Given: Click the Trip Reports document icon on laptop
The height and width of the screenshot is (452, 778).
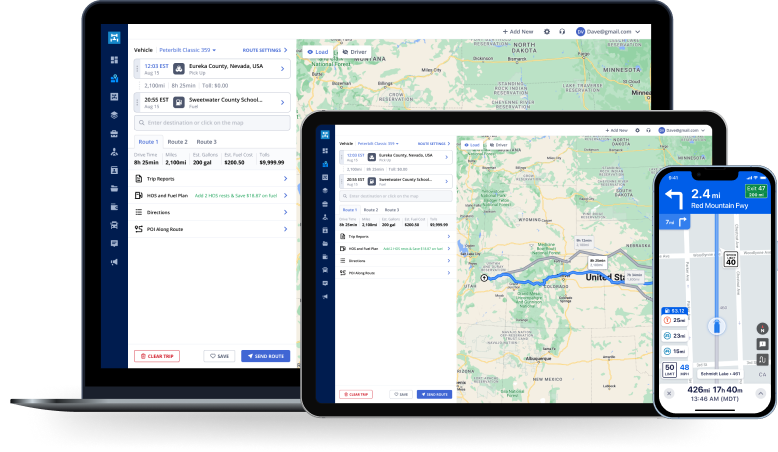Looking at the screenshot, I should tap(139, 179).
